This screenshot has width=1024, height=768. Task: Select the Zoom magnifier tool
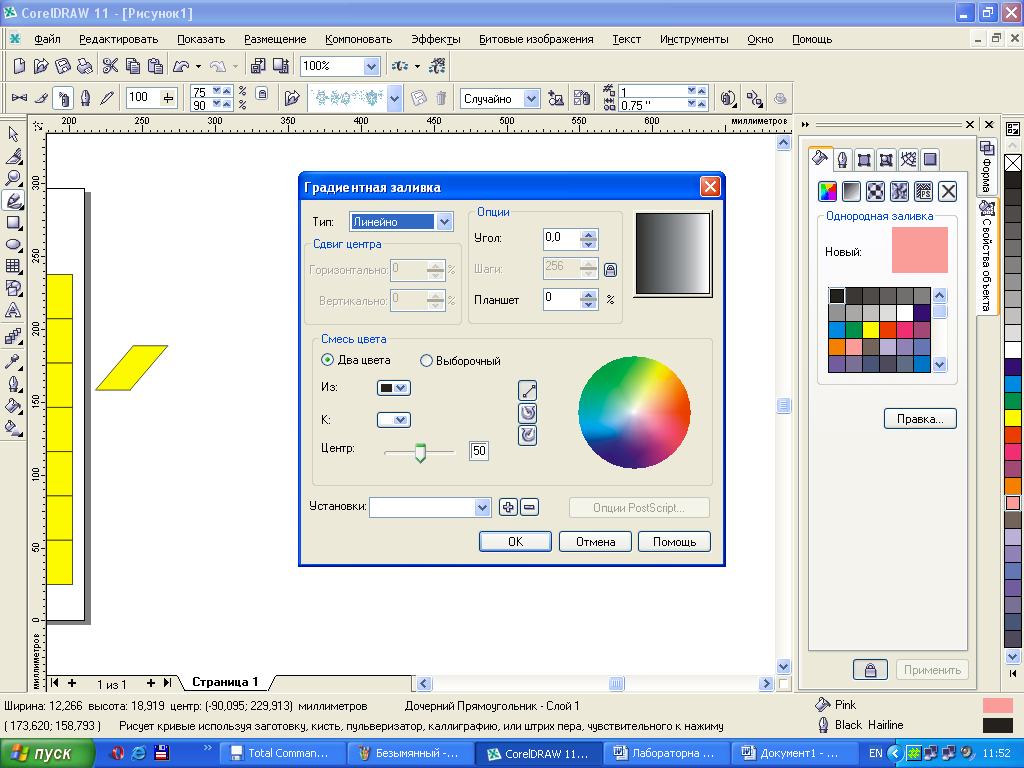(x=13, y=178)
